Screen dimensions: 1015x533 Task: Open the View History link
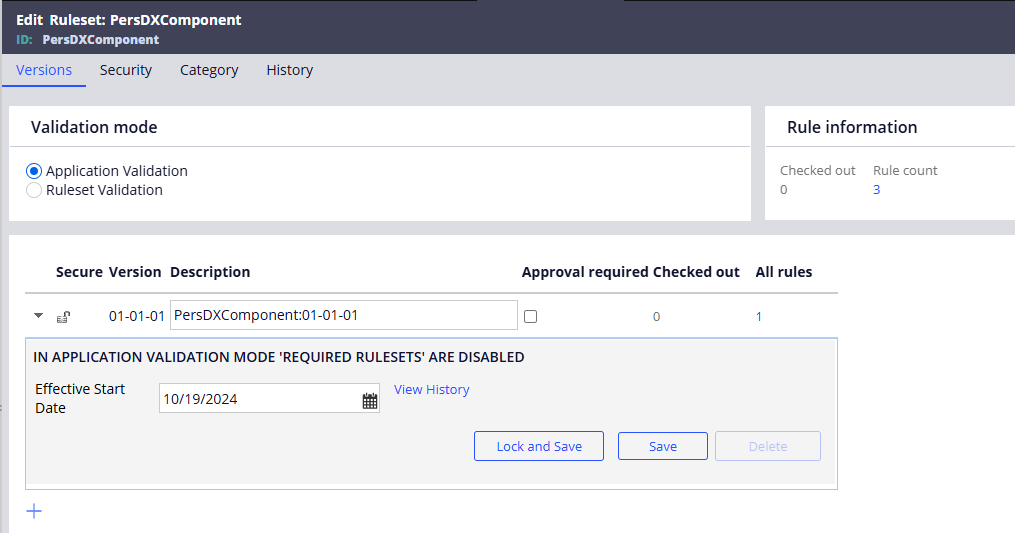pyautogui.click(x=431, y=390)
